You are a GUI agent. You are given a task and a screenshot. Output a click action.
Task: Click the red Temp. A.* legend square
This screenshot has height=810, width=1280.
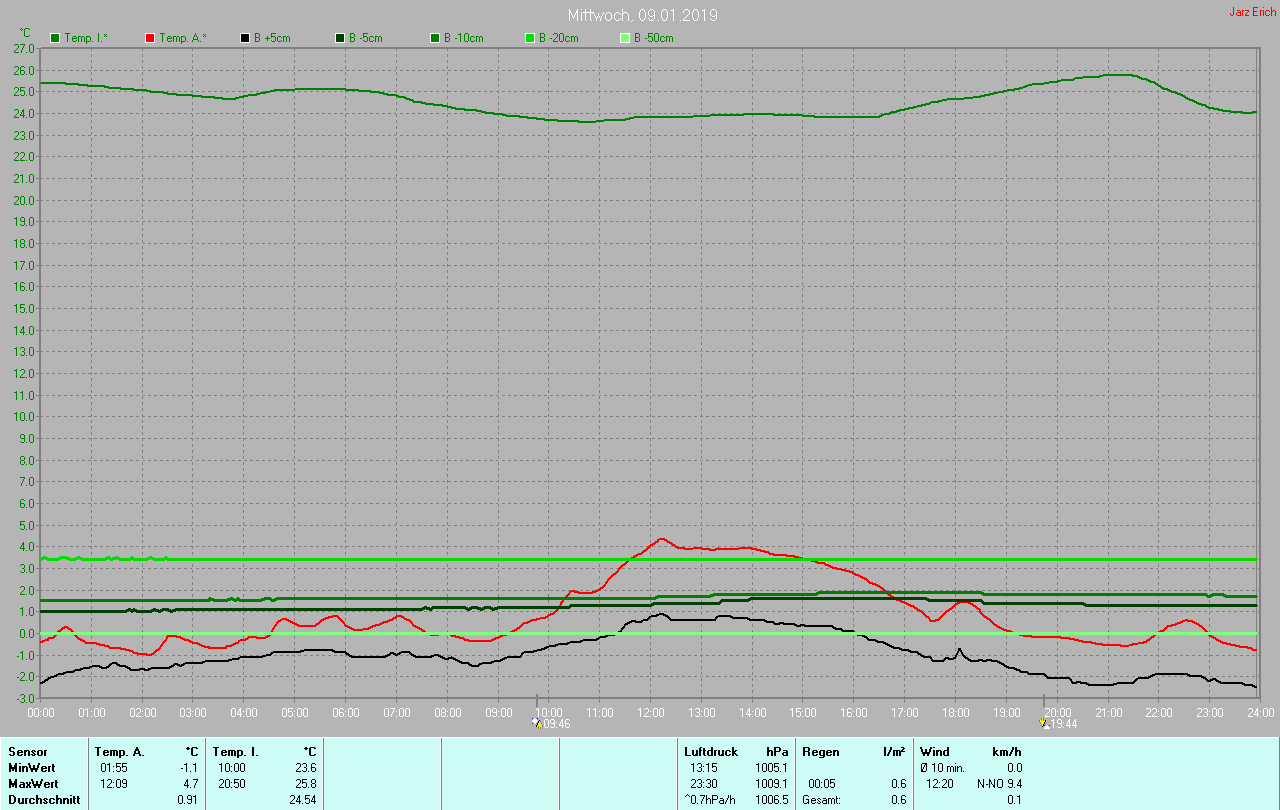click(150, 38)
